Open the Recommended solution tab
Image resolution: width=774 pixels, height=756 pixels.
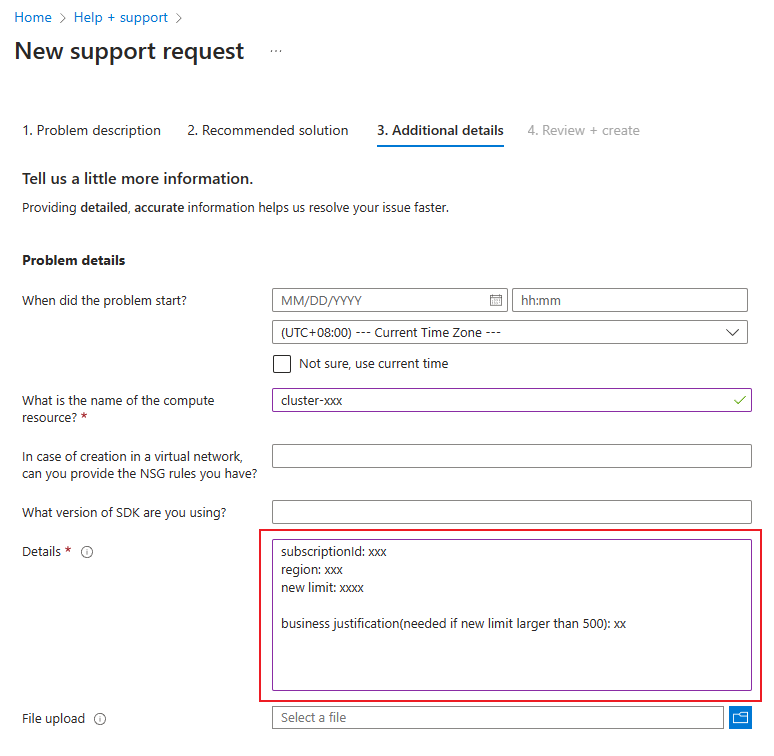pos(268,130)
